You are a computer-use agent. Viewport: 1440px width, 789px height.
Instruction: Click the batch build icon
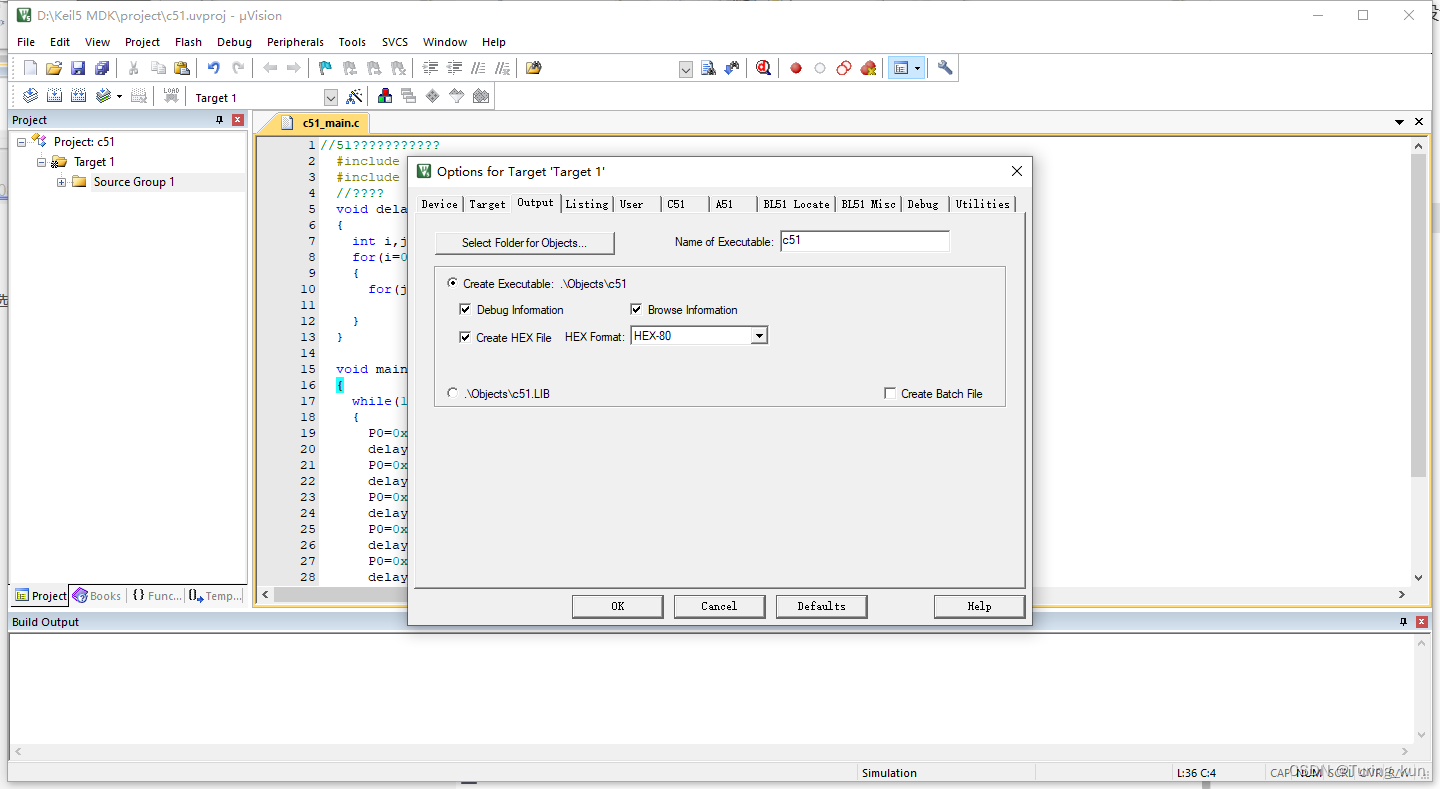(103, 96)
